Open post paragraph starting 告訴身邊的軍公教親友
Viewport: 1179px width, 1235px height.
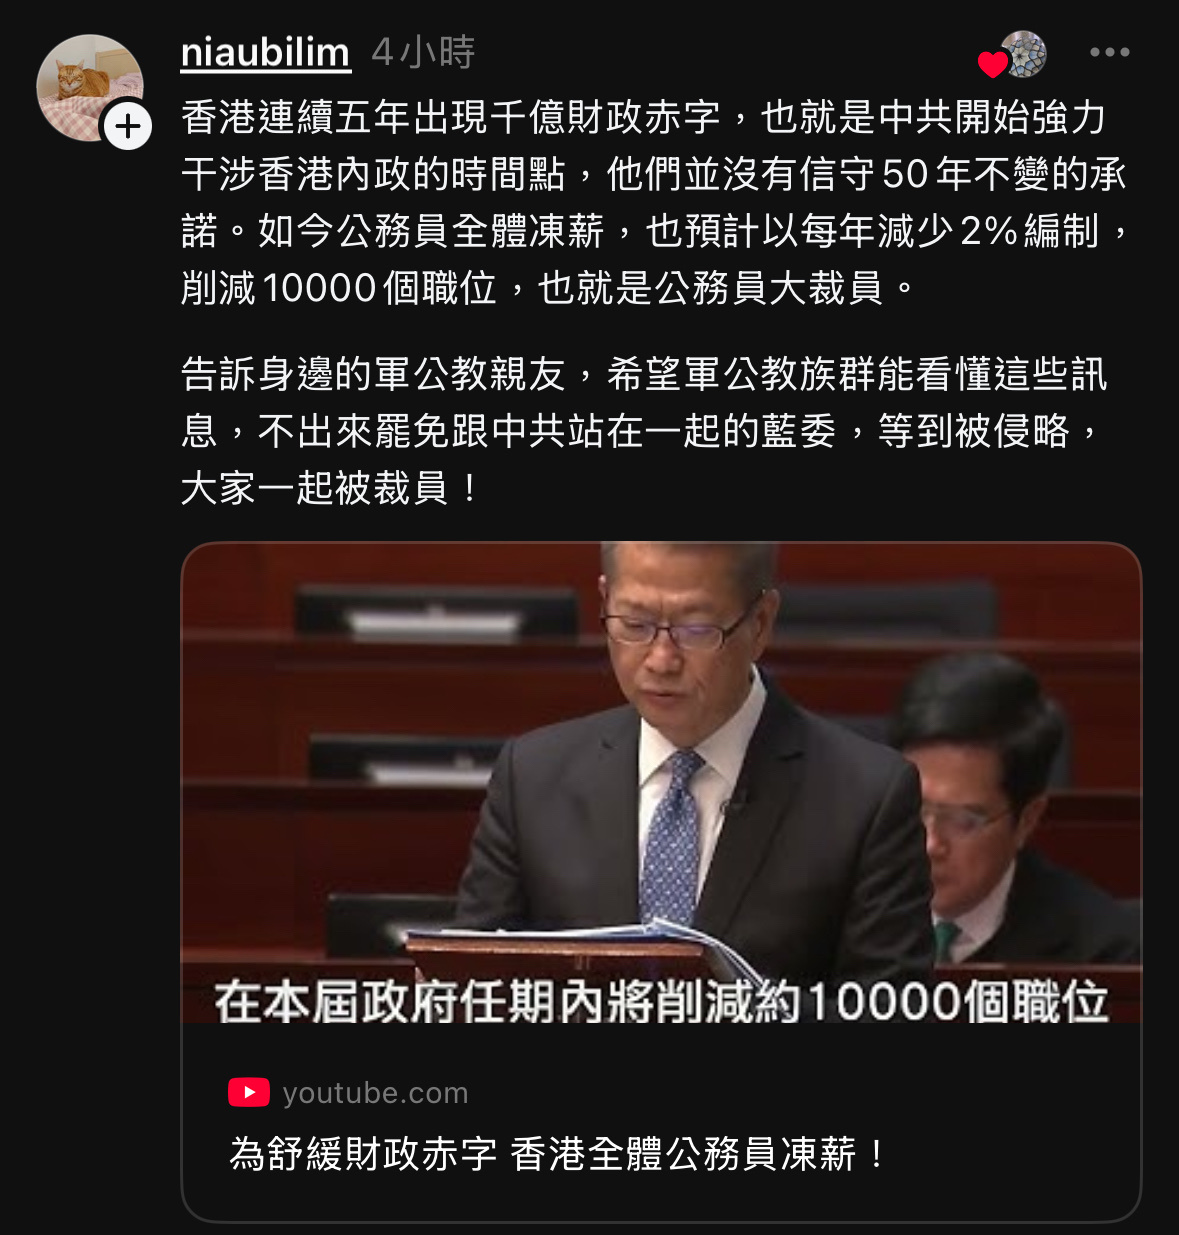pos(644,431)
